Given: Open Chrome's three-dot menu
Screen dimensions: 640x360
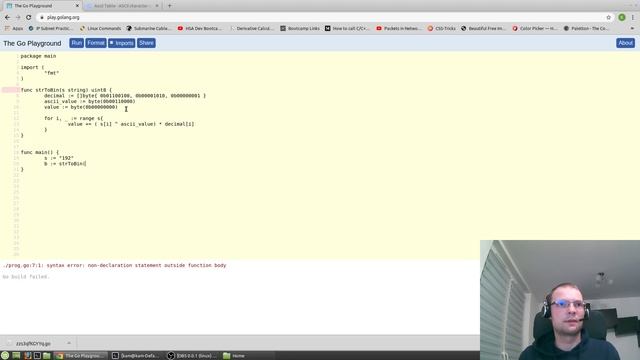Looking at the screenshot, I should pos(633,18).
